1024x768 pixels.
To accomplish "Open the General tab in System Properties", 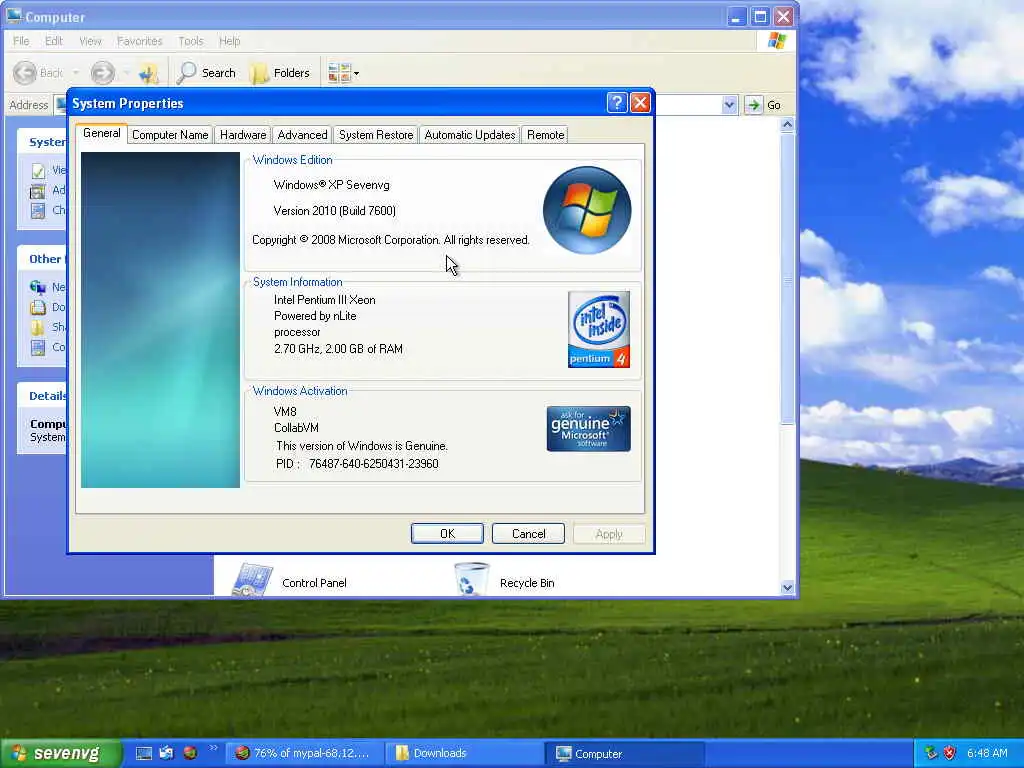I will pyautogui.click(x=102, y=133).
